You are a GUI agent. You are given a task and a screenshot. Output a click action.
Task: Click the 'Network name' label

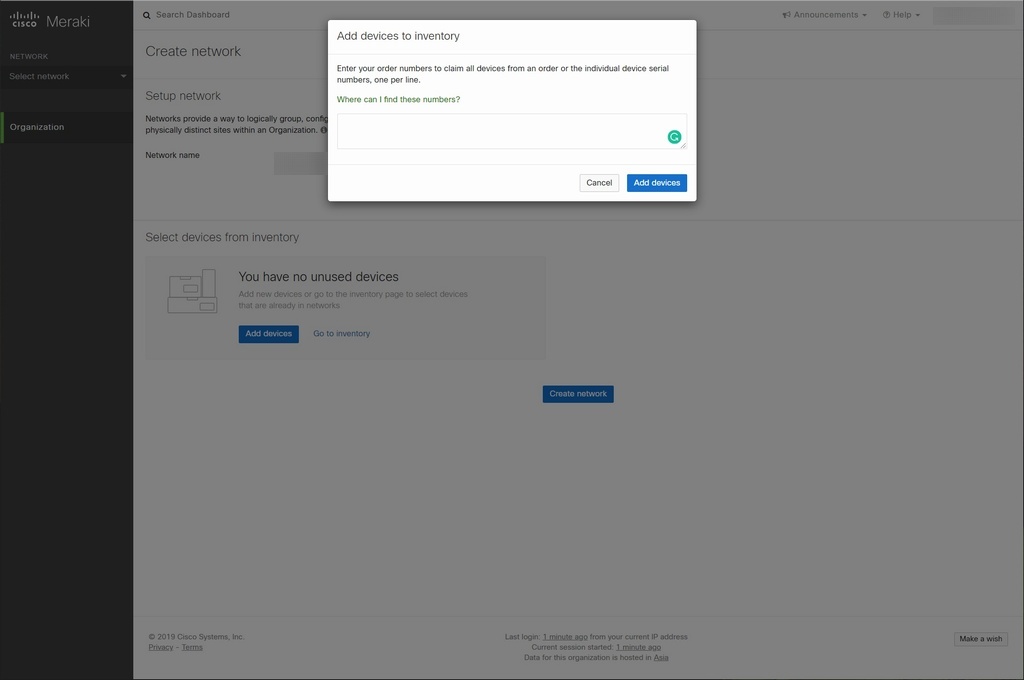(x=172, y=155)
